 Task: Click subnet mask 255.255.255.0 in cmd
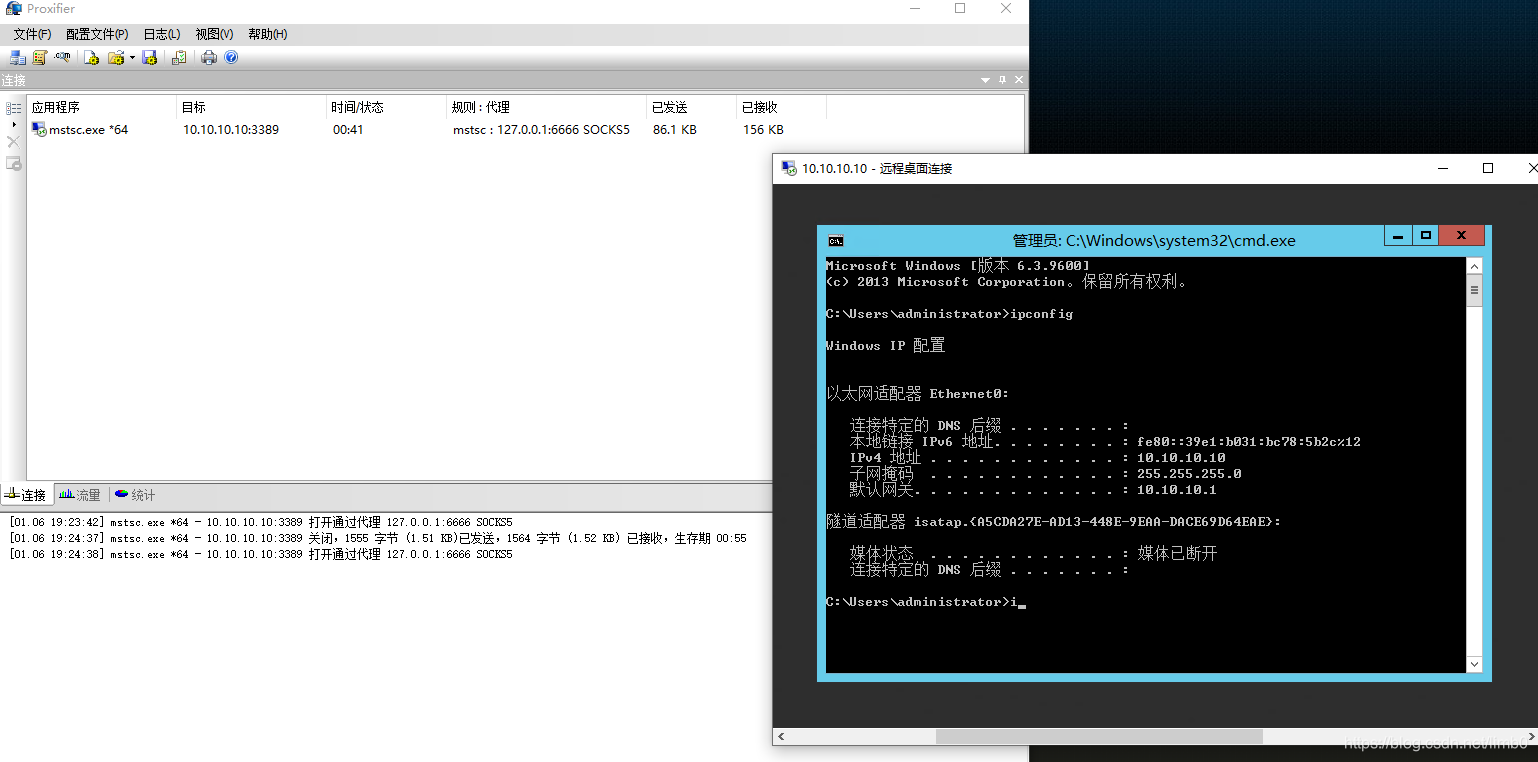pyautogui.click(x=1189, y=474)
